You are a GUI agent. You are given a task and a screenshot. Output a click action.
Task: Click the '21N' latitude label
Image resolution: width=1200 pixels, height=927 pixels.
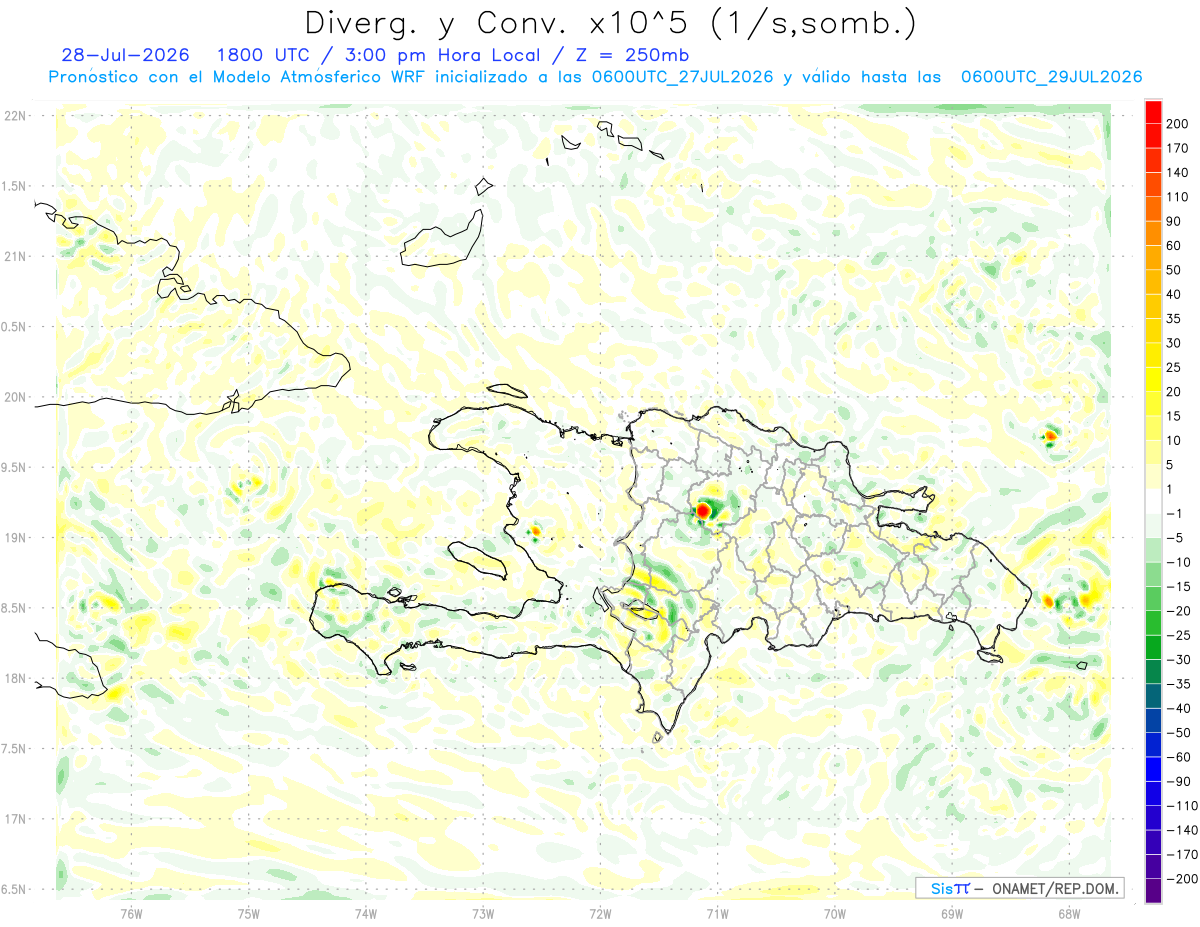pyautogui.click(x=14, y=257)
